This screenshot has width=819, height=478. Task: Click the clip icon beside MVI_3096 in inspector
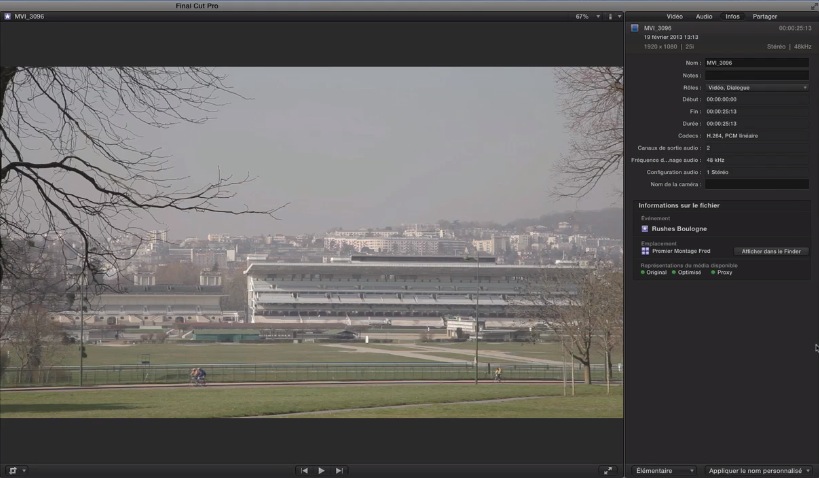coord(634,29)
